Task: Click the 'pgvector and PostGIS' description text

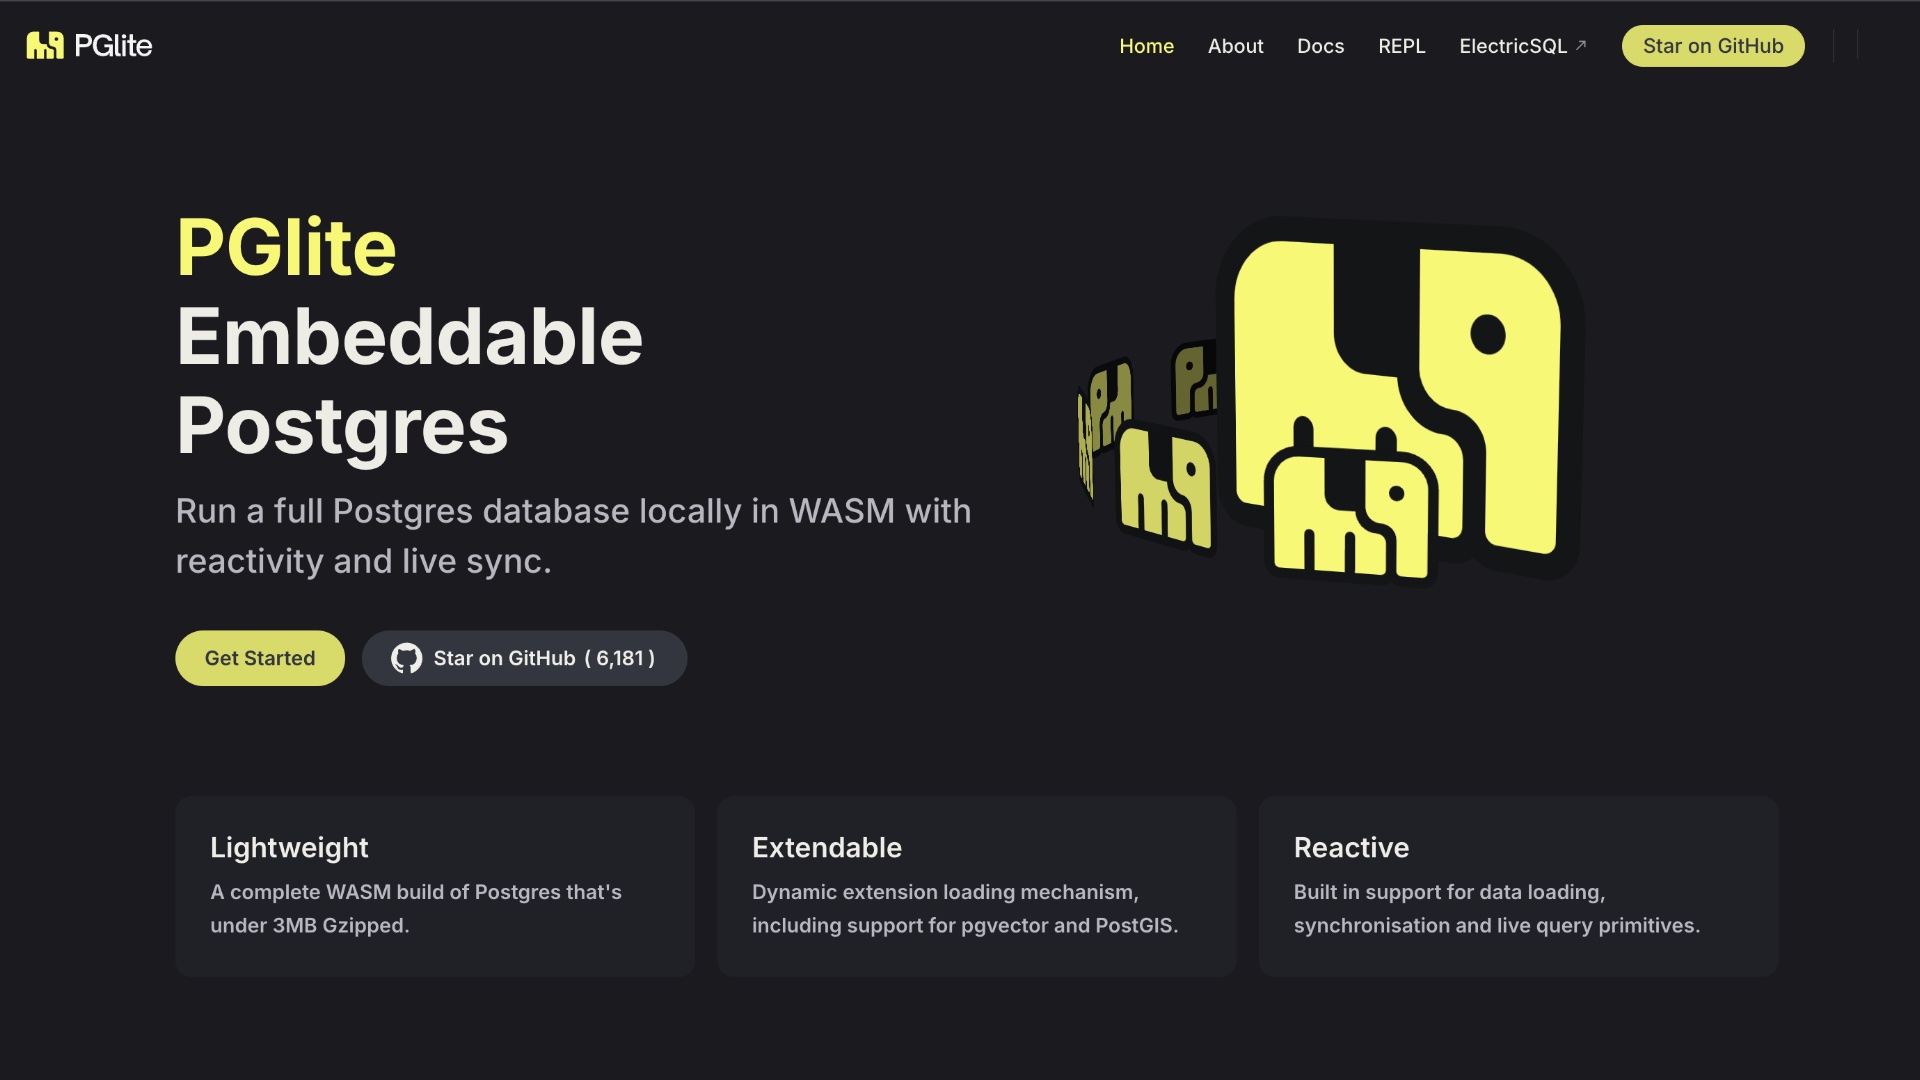Action: (1069, 926)
